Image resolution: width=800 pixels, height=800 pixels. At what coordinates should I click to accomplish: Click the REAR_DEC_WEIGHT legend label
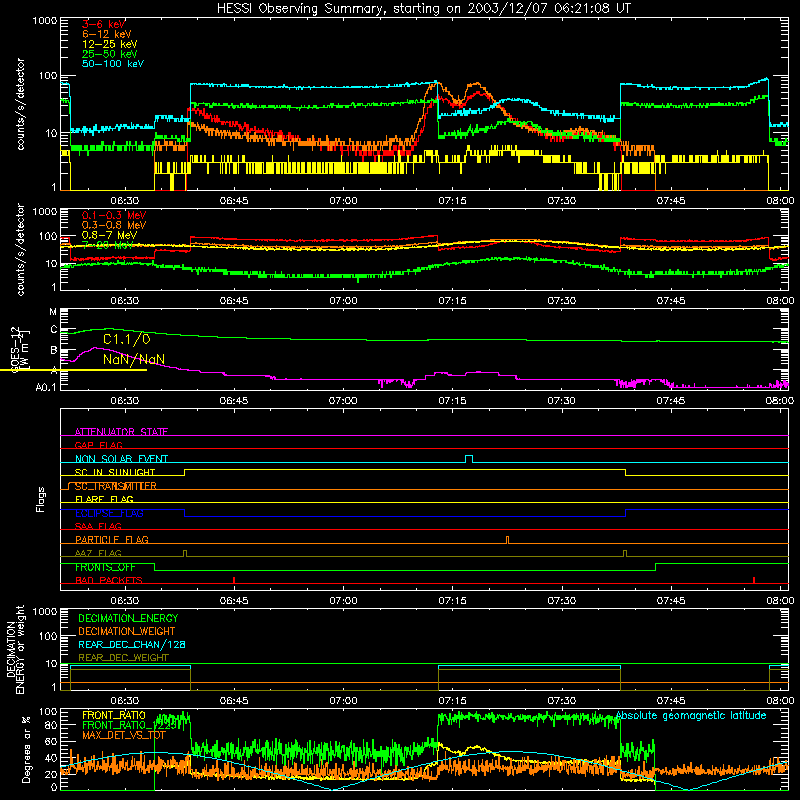(123, 658)
